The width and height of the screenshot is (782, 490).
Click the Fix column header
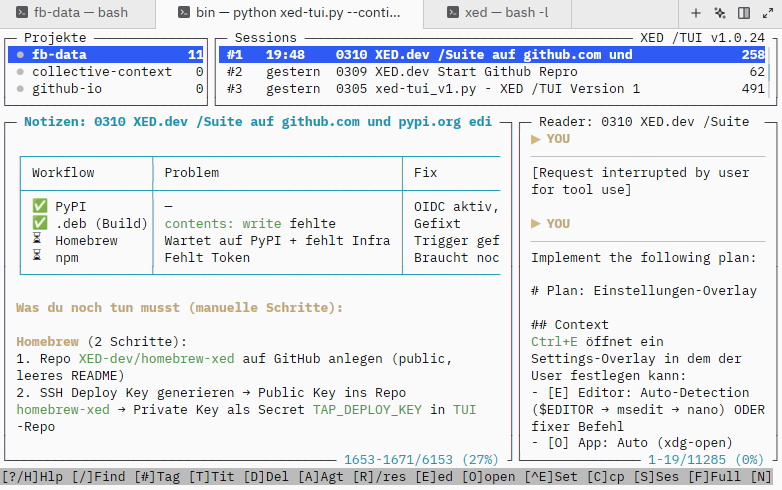[425, 172]
